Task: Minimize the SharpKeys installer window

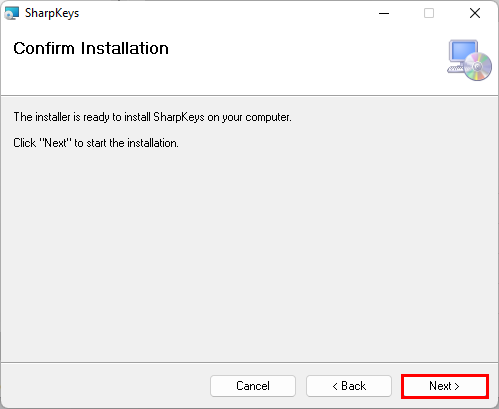Action: click(384, 13)
